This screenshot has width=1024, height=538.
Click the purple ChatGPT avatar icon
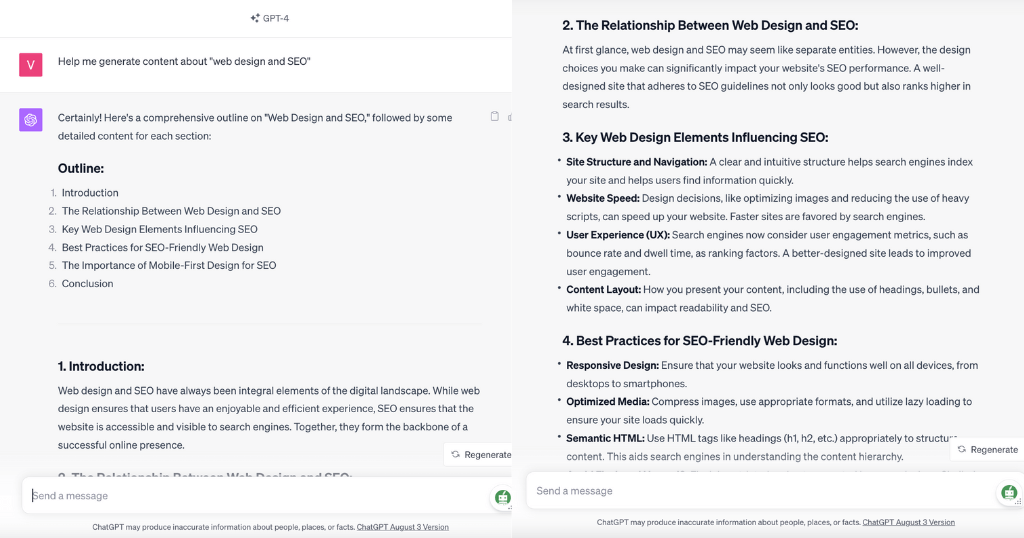31,119
